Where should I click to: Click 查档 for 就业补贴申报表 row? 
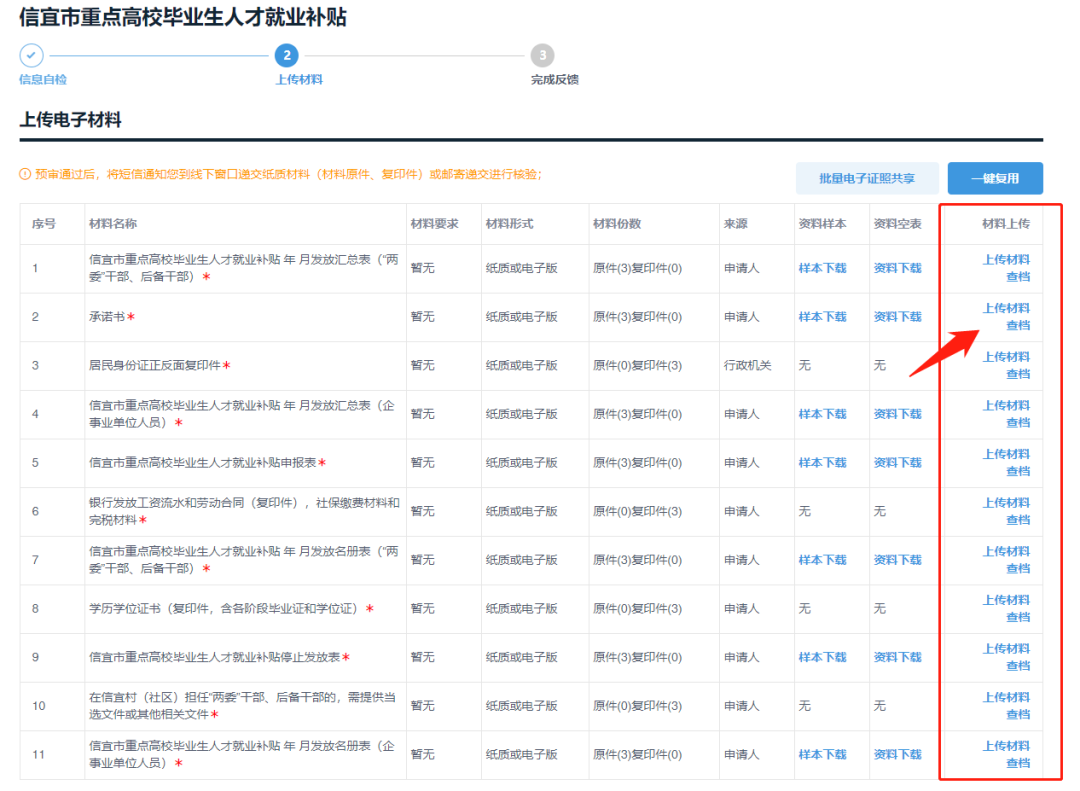[1018, 471]
